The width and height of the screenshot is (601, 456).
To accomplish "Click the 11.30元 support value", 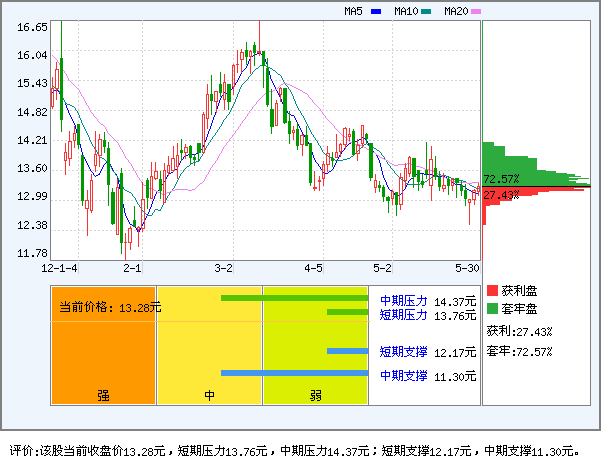I will [x=455, y=377].
